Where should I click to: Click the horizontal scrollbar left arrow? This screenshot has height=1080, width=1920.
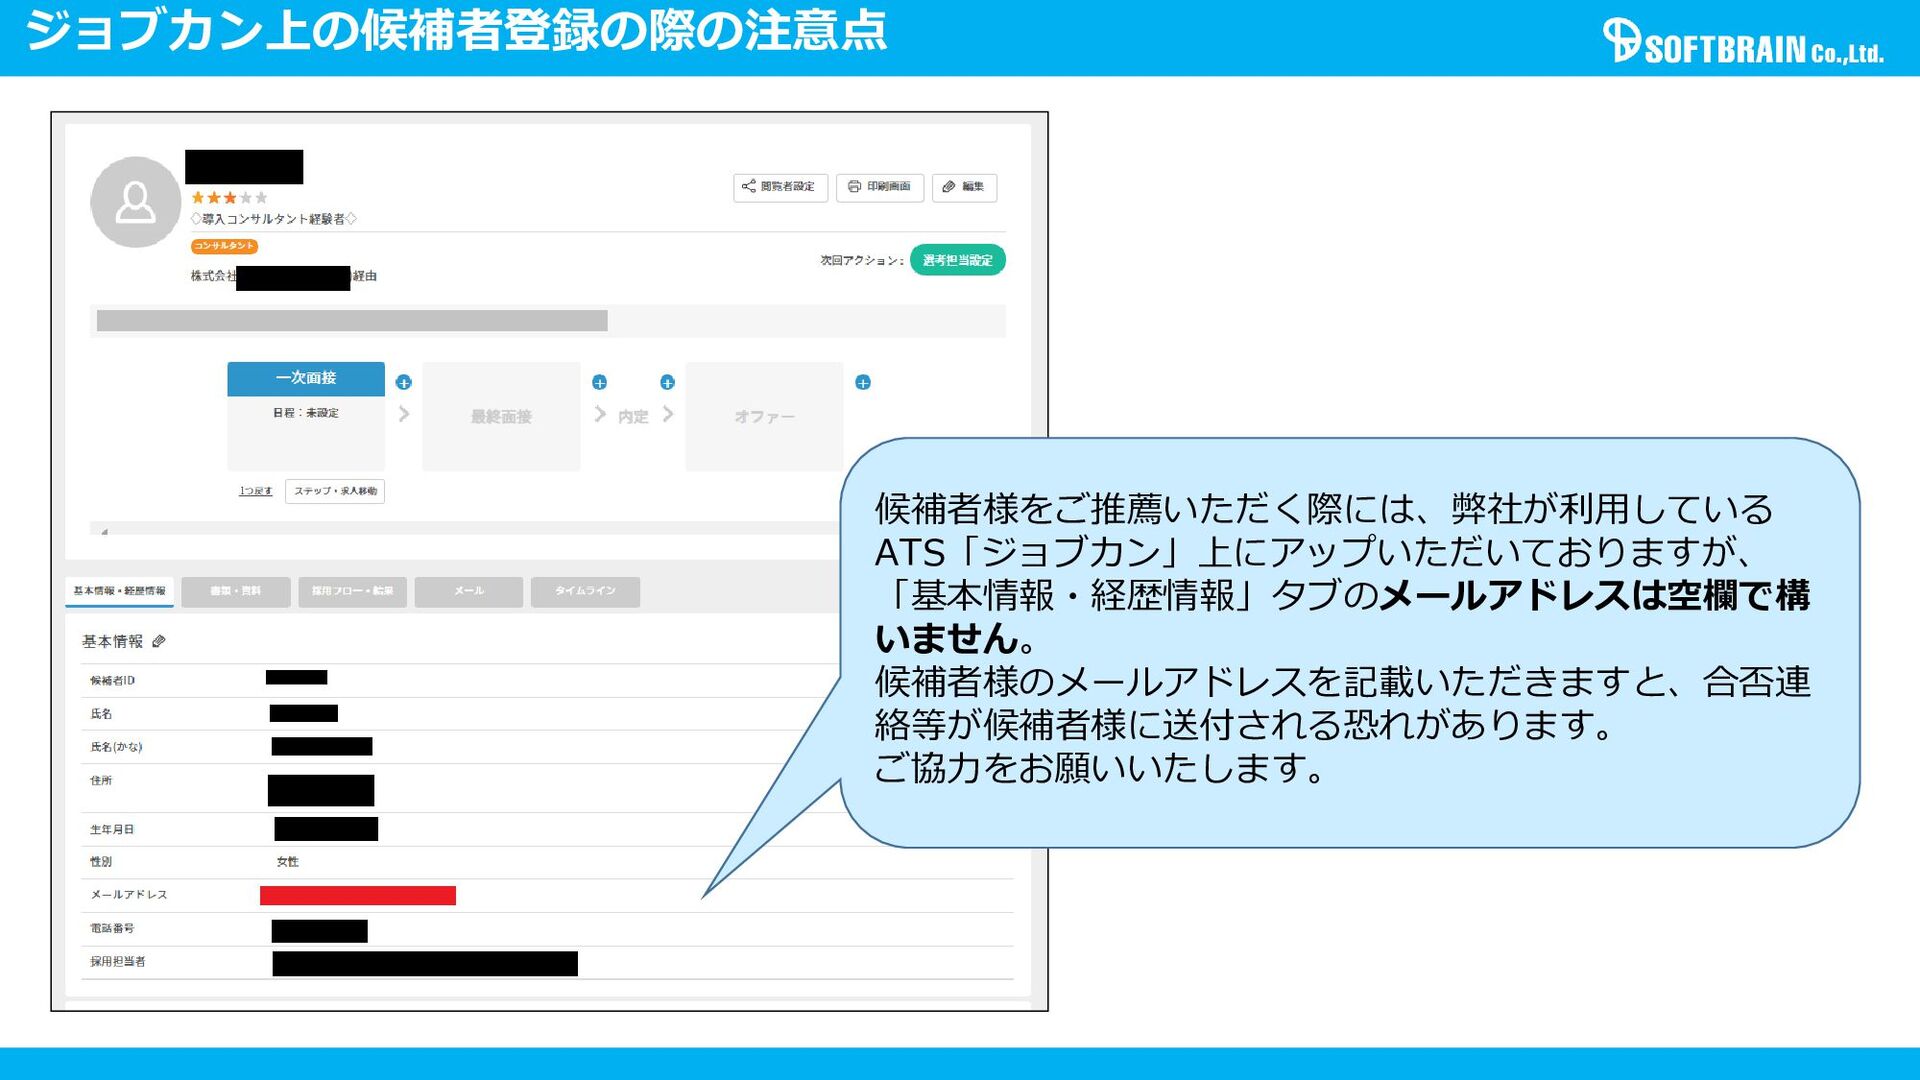tap(105, 531)
